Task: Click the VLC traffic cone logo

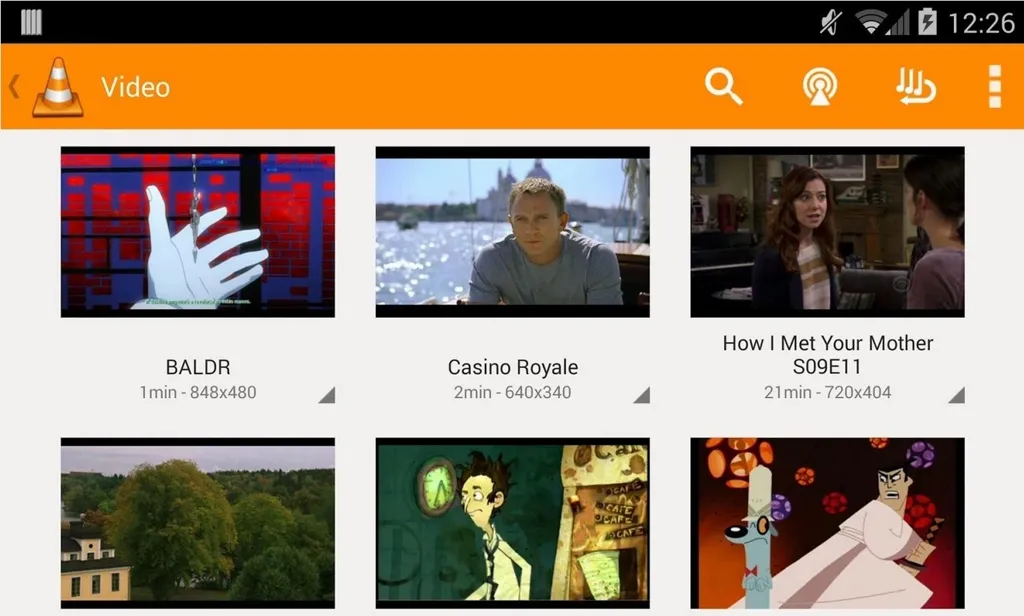Action: click(x=58, y=87)
